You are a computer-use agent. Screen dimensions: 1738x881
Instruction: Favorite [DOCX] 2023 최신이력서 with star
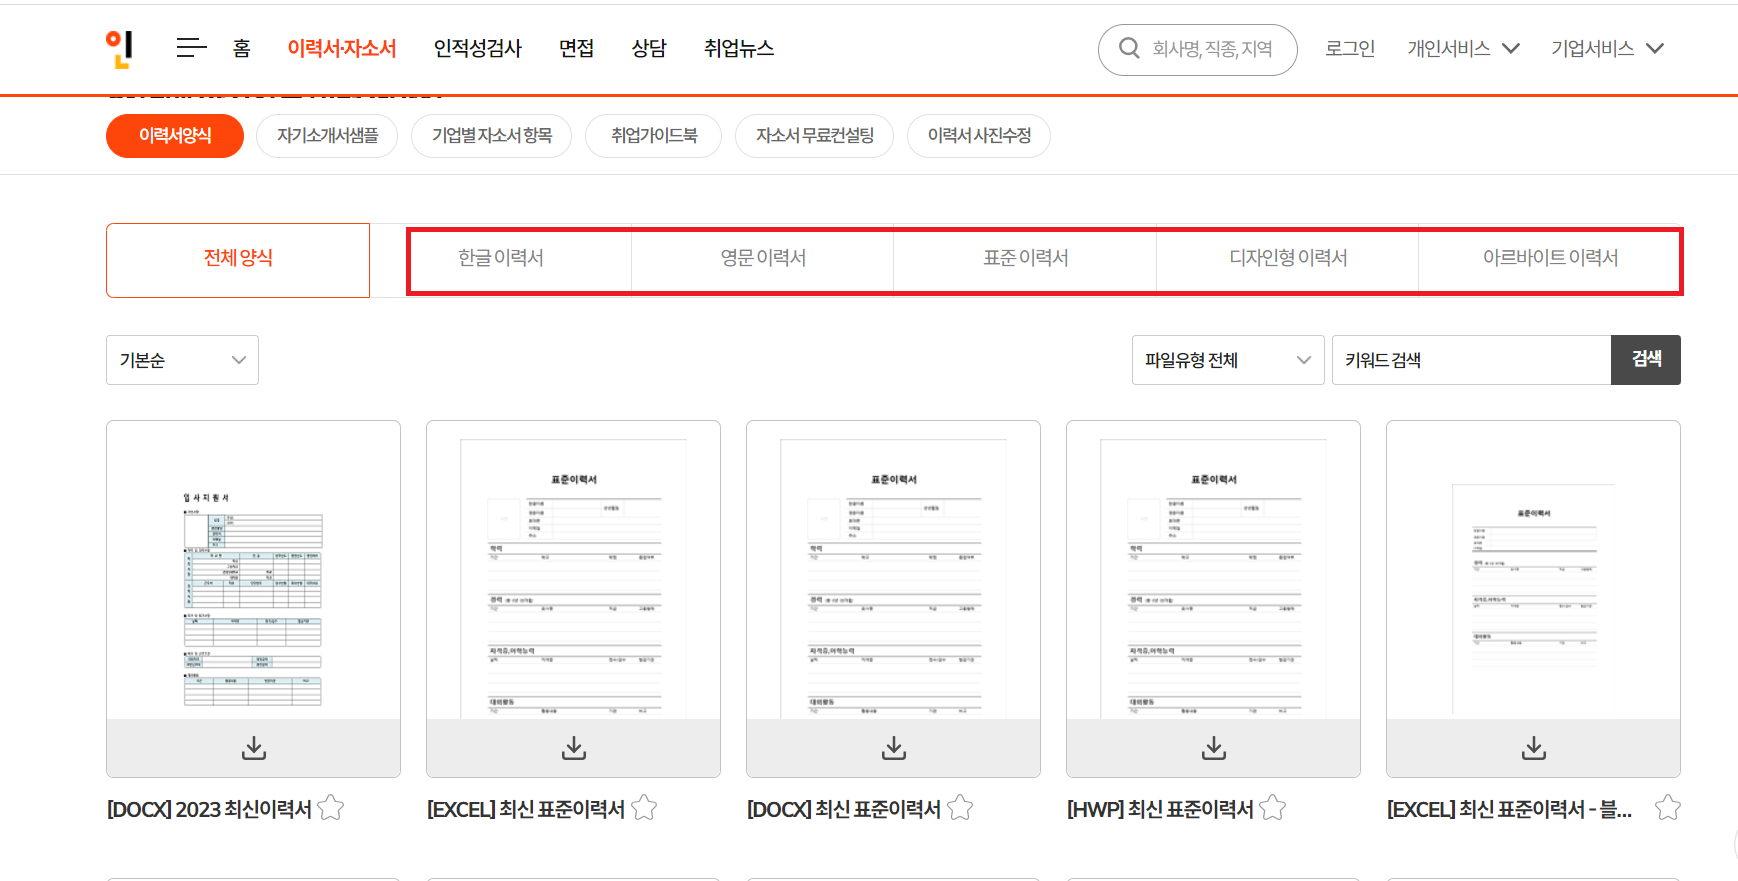coord(331,807)
